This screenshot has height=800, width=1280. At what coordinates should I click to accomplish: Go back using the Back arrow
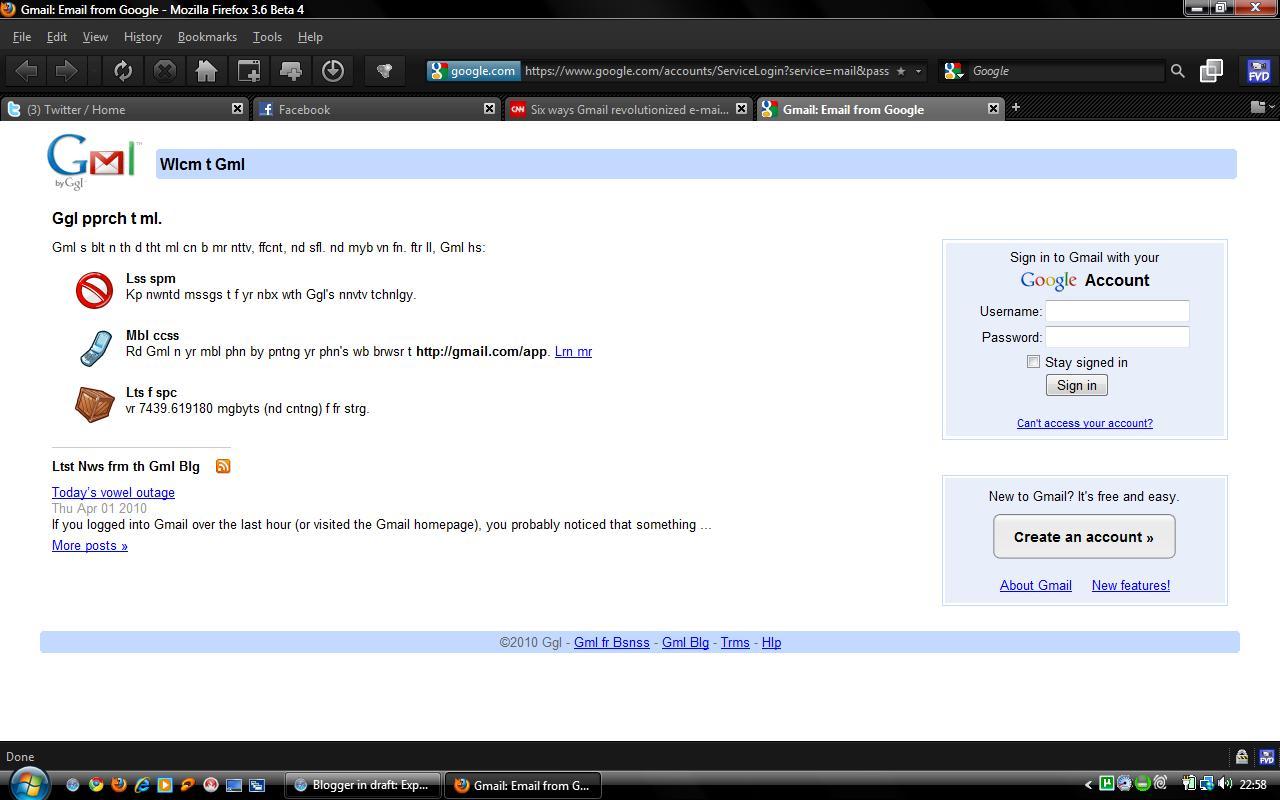coord(27,71)
